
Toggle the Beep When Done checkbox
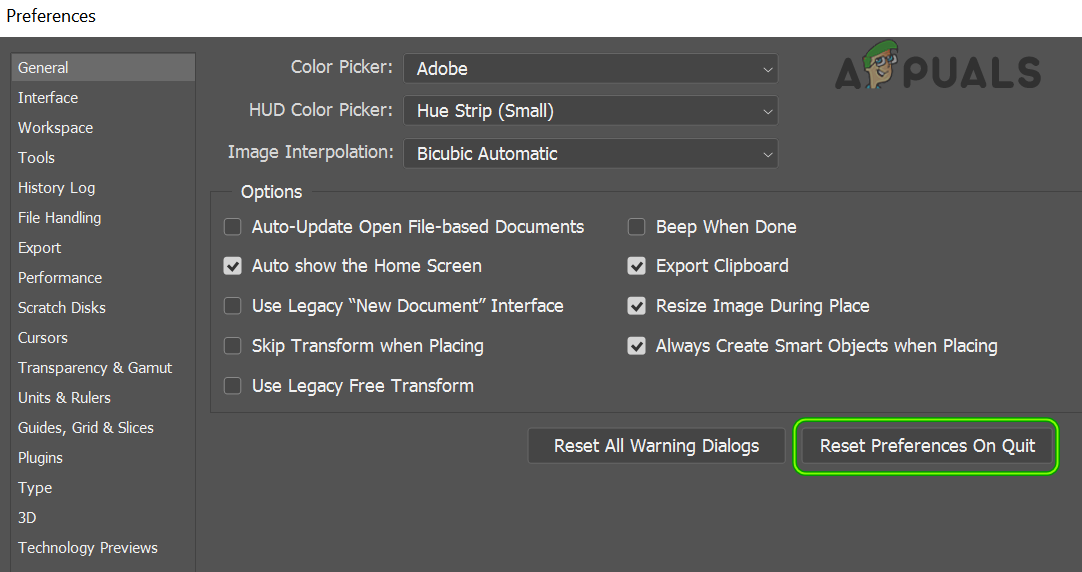tap(637, 227)
